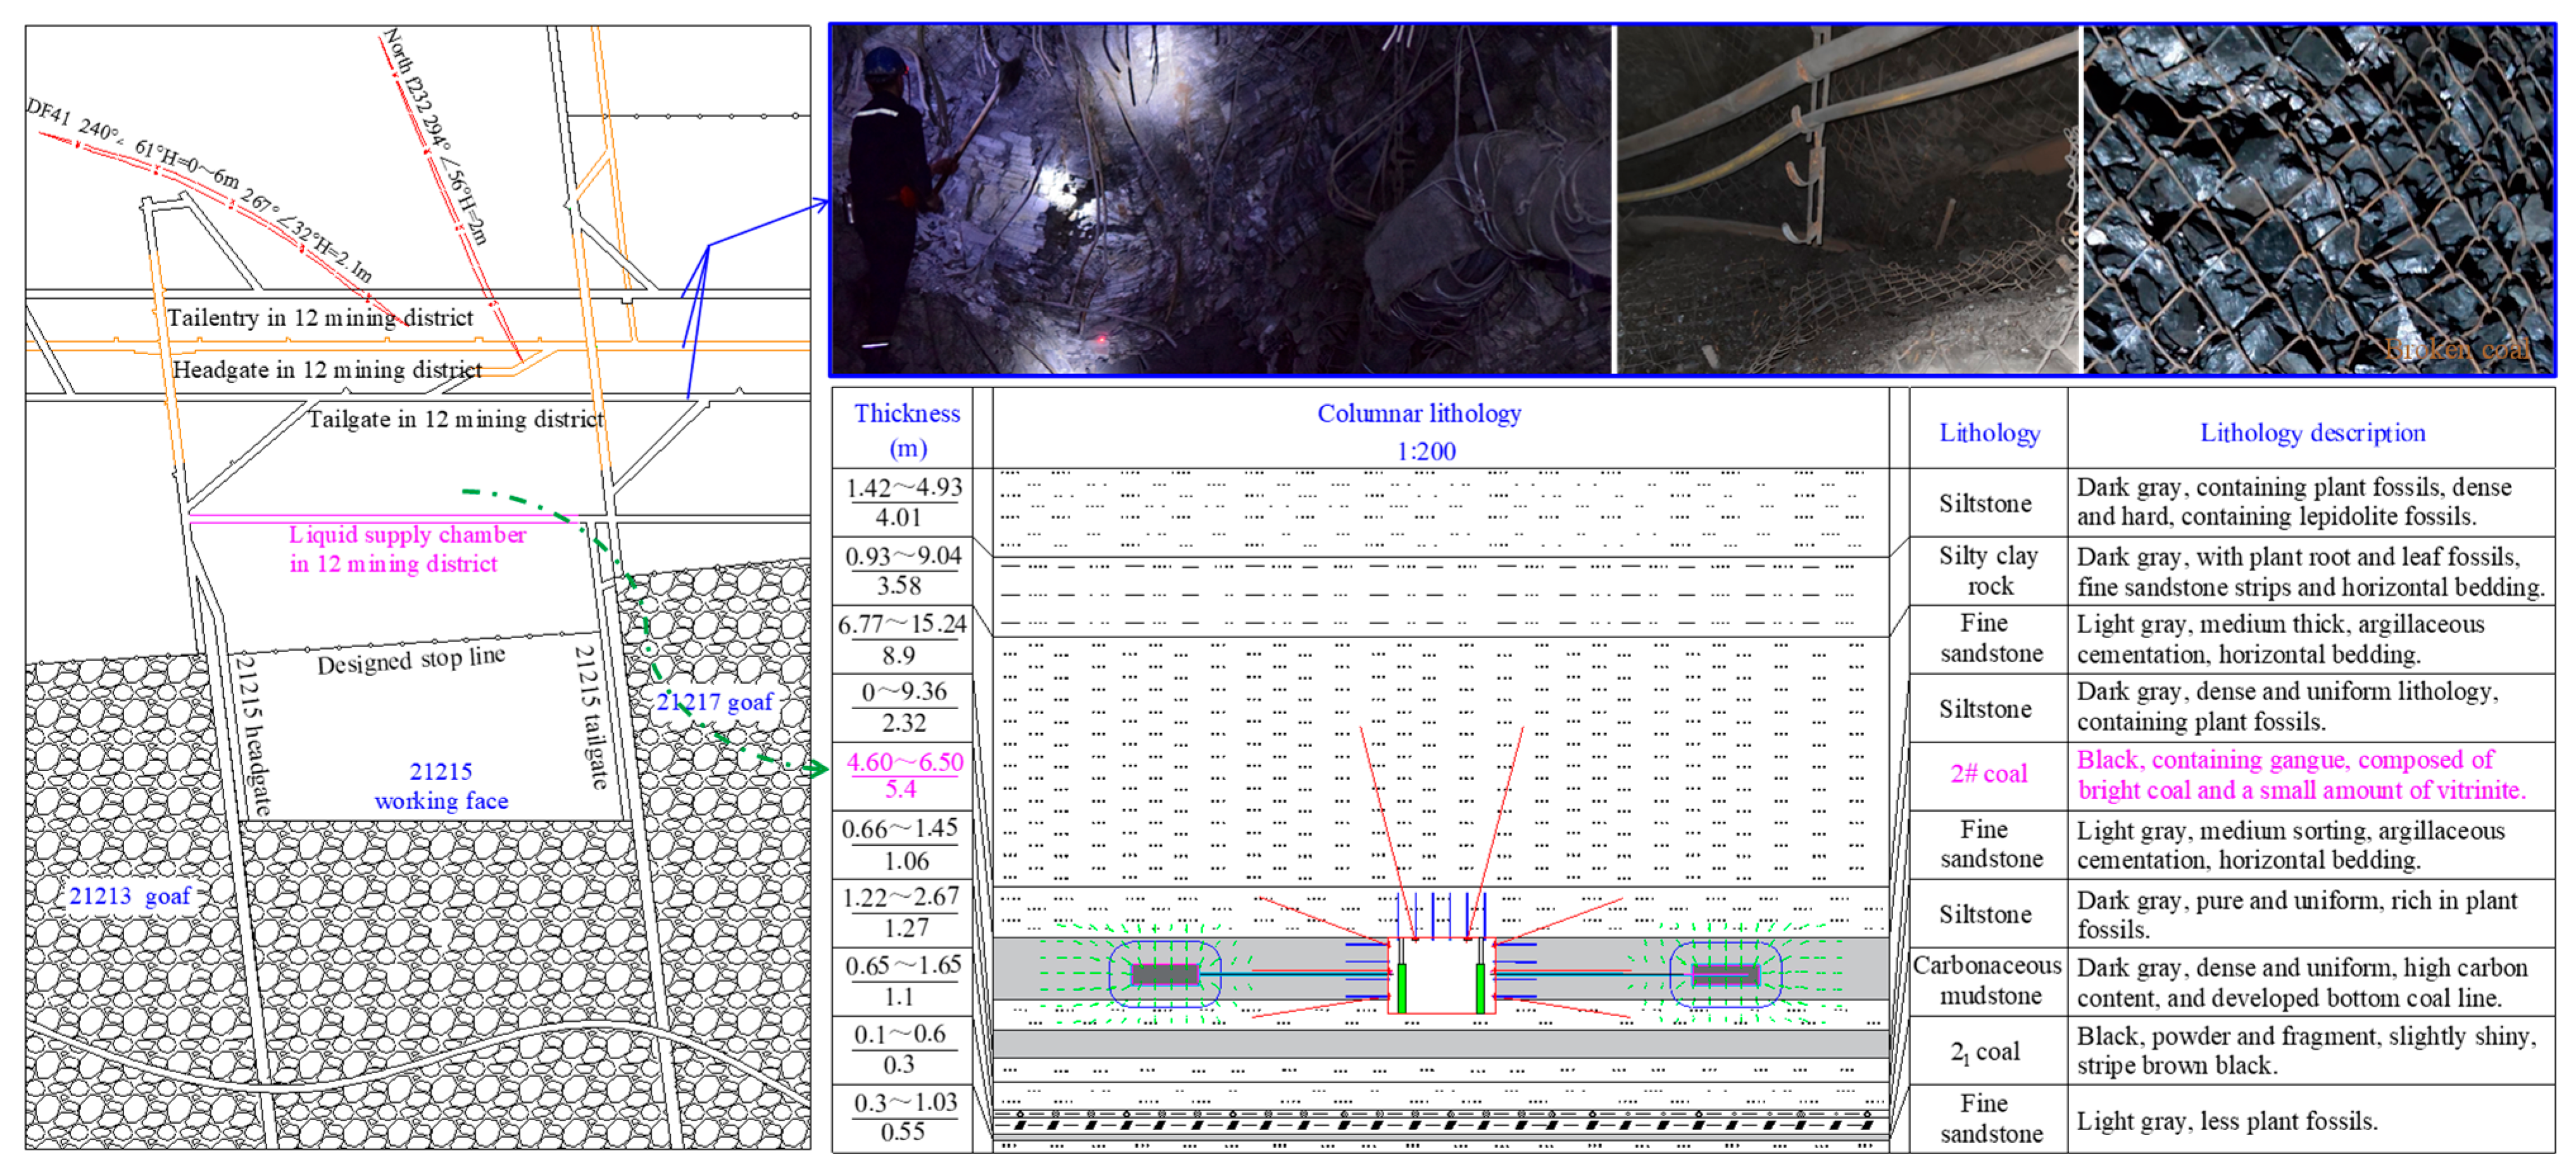
Task: Click the Designed stop line label
Action: pyautogui.click(x=411, y=661)
